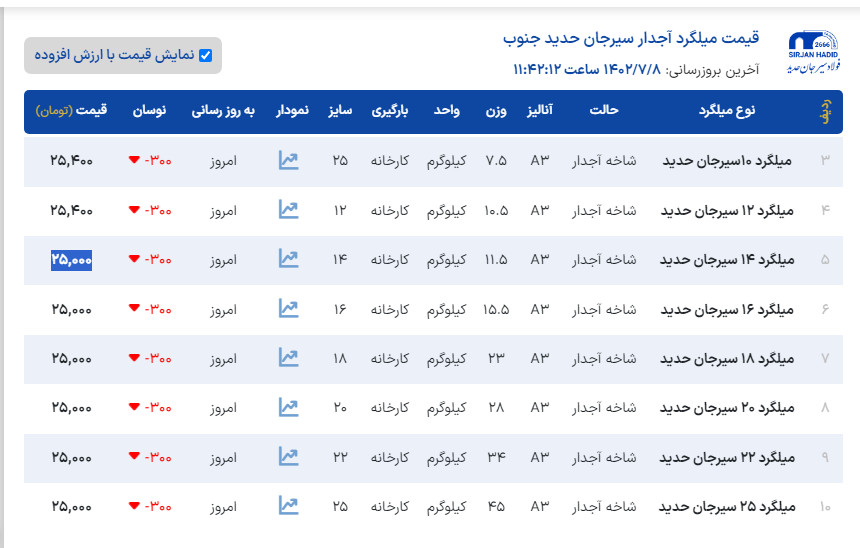860x548 pixels.
Task: Toggle نمایش قیمت با ارزش افزوده checkbox
Action: 206,56
